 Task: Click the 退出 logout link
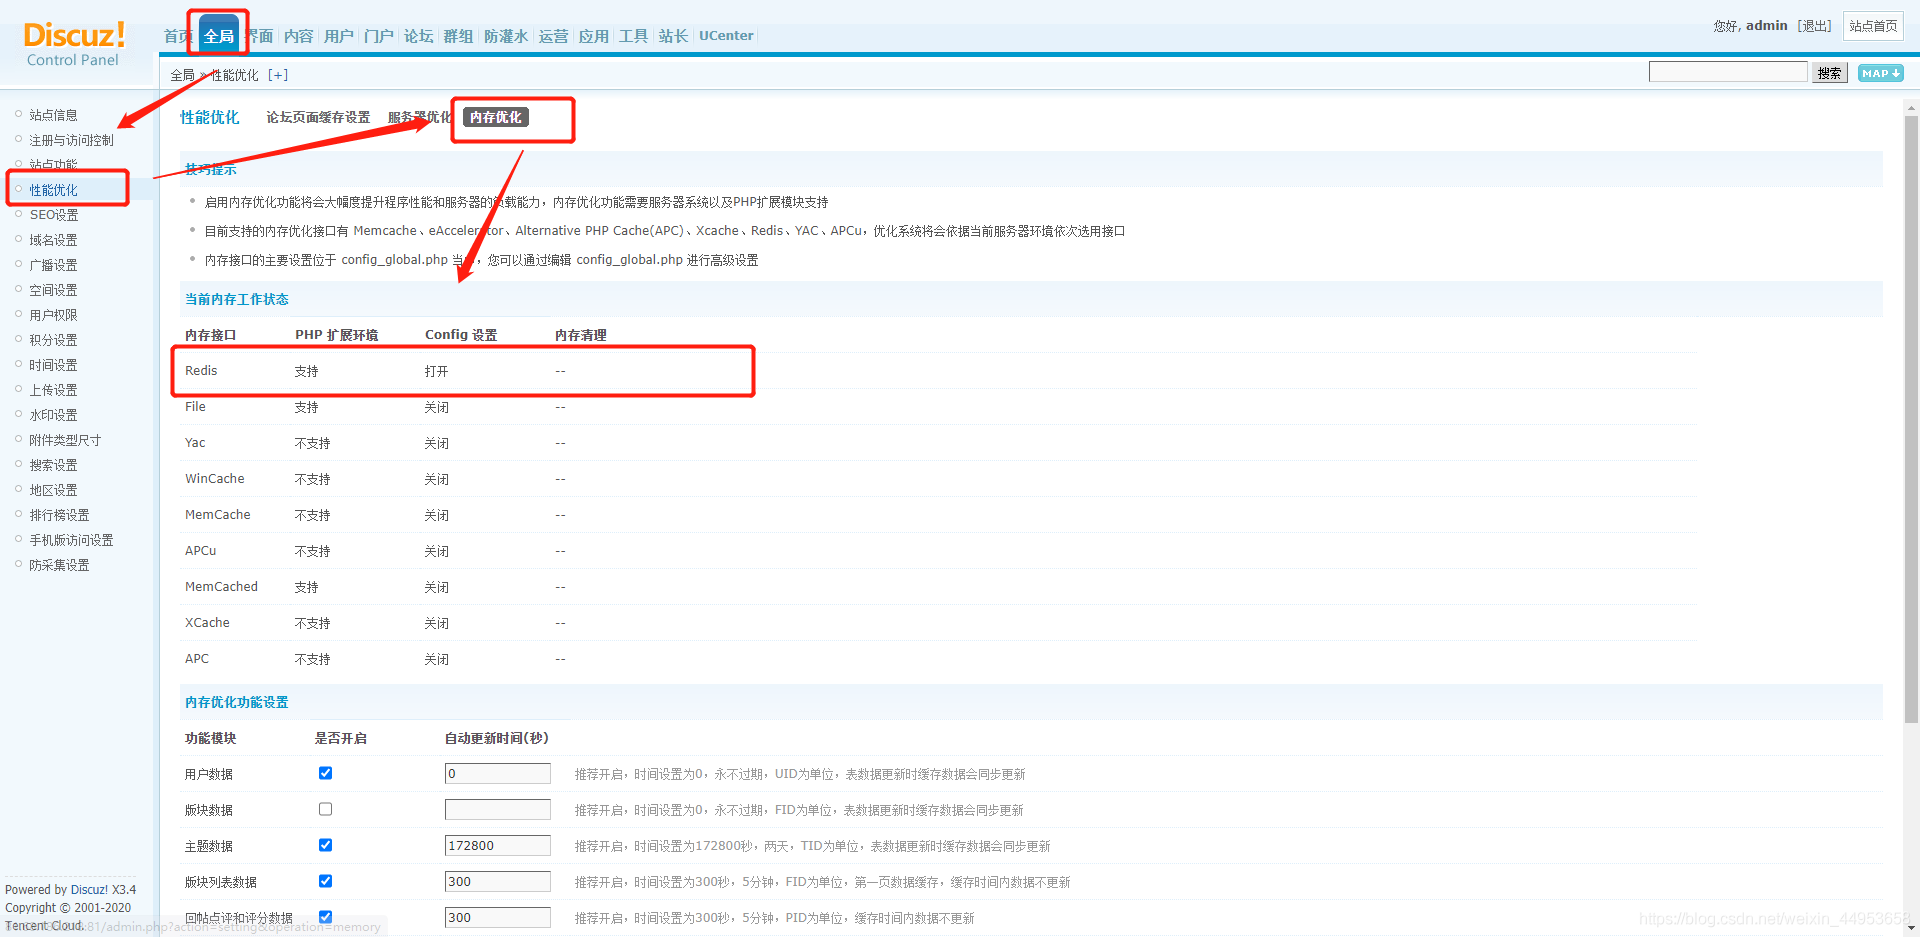click(x=1814, y=26)
